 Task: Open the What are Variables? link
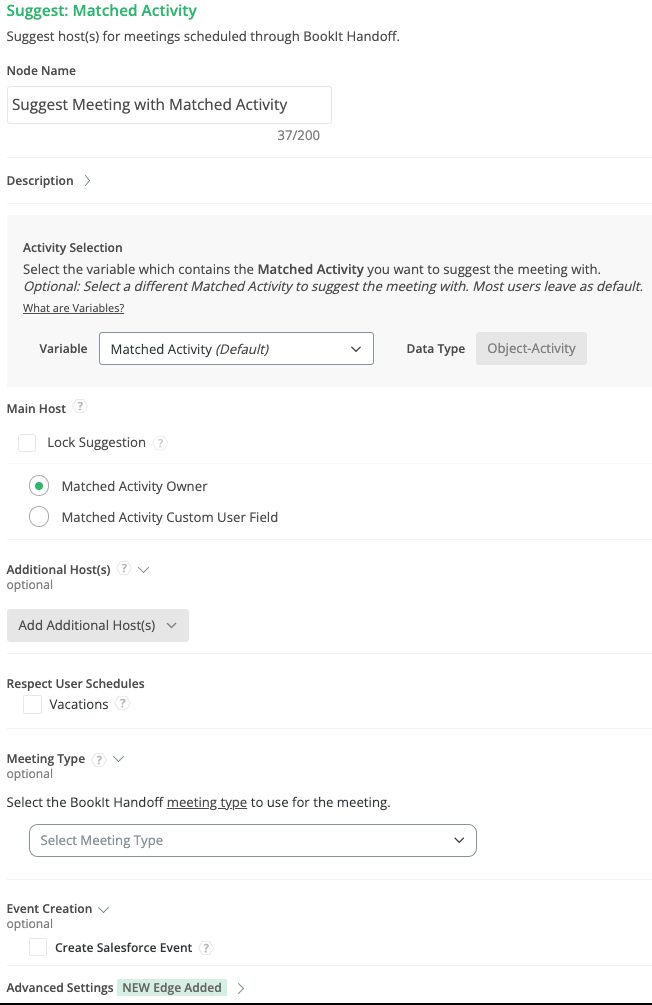73,308
